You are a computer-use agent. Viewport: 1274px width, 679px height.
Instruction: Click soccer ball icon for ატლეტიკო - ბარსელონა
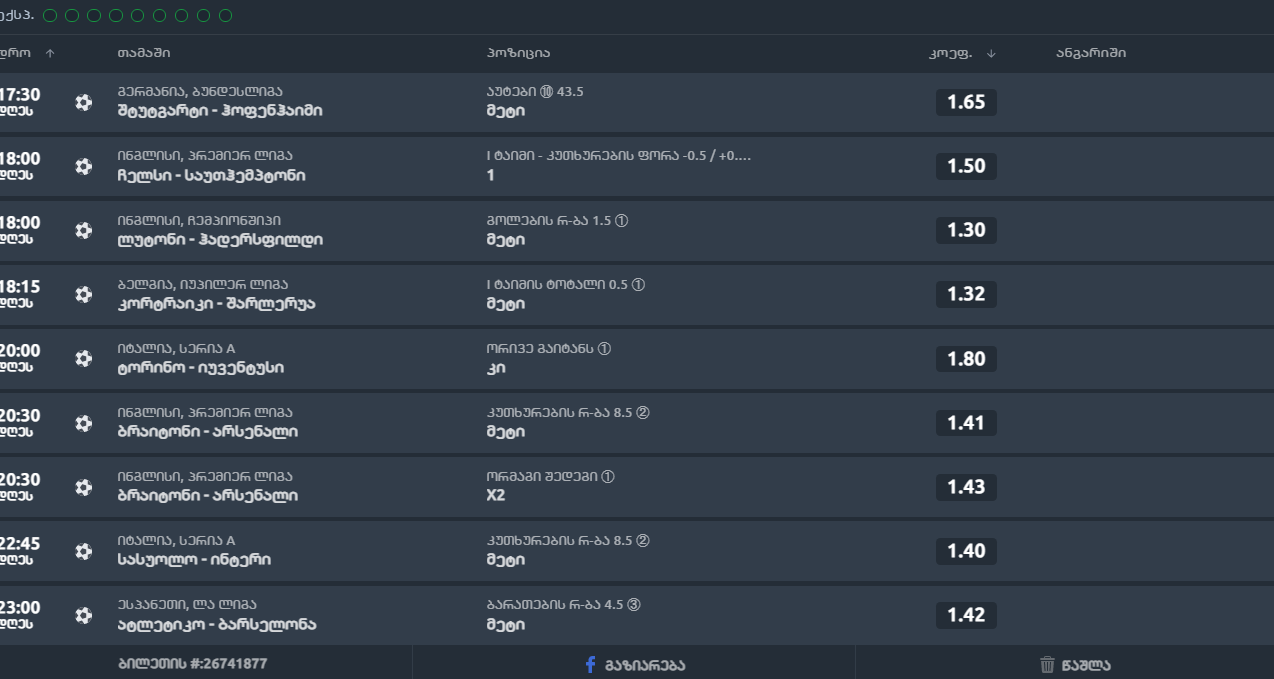click(83, 615)
